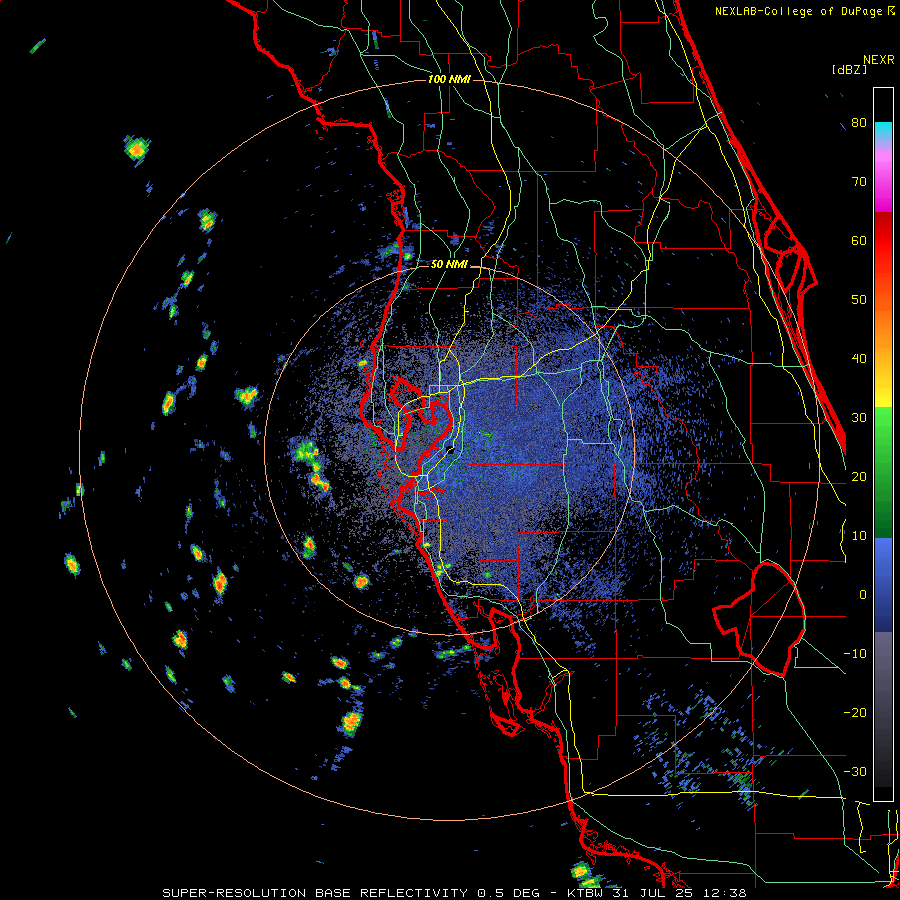Screen dimensions: 900x900
Task: Click the NEXR label above the color scale
Action: tap(878, 60)
